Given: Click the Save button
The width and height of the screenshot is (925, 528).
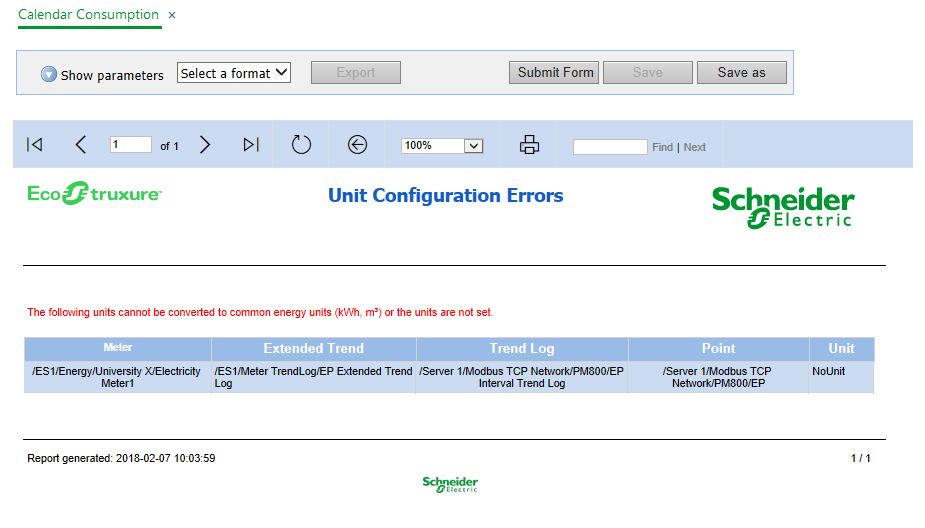Looking at the screenshot, I should point(648,73).
